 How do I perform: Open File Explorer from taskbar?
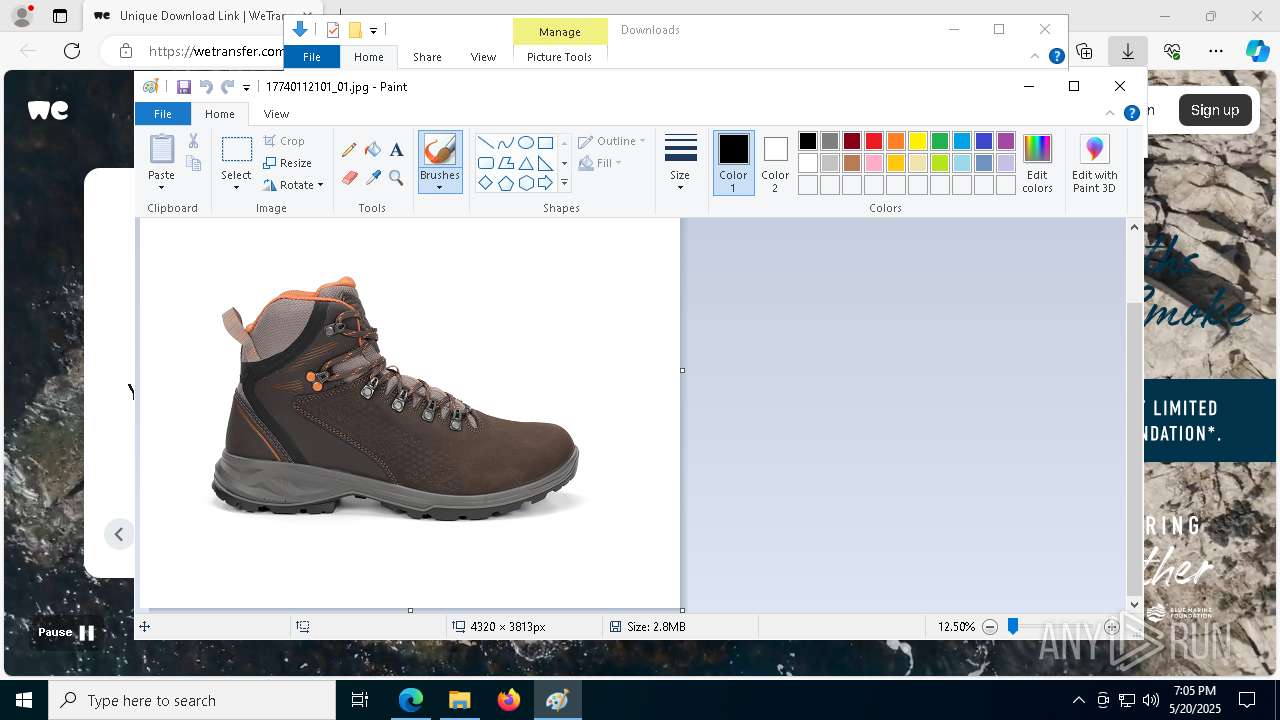[x=459, y=700]
